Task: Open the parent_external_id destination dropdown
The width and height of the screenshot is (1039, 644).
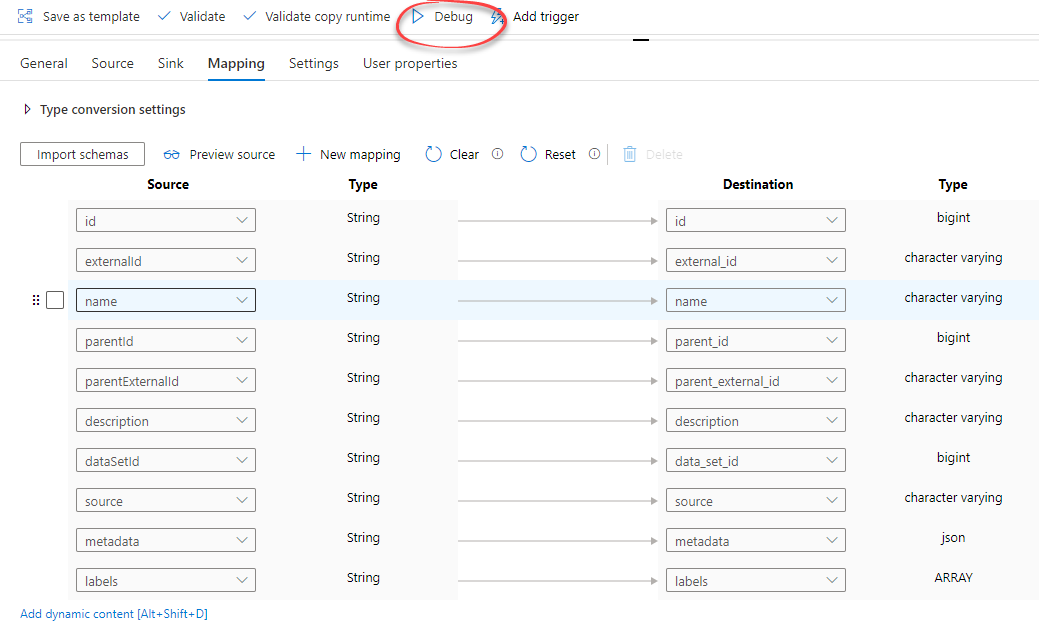Action: [756, 380]
